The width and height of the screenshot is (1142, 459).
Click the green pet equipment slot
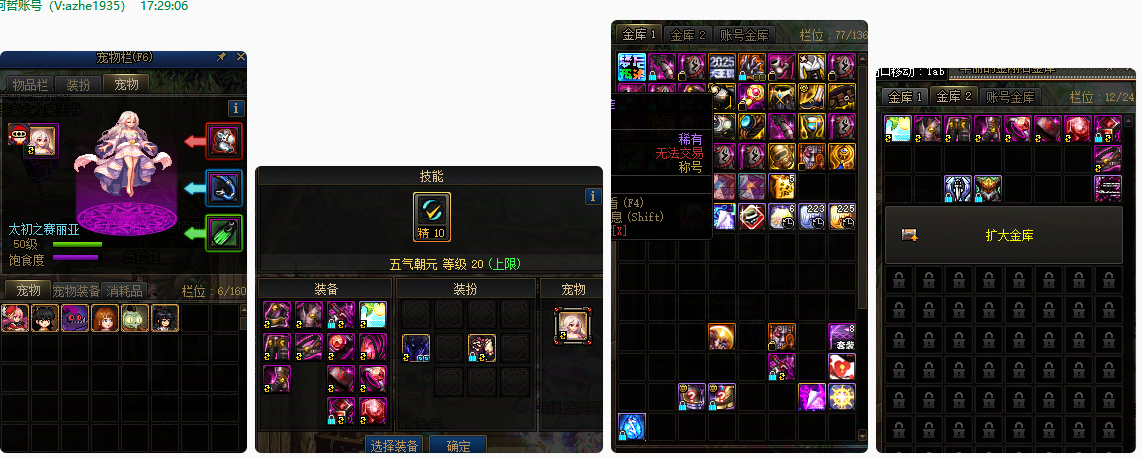[224, 233]
